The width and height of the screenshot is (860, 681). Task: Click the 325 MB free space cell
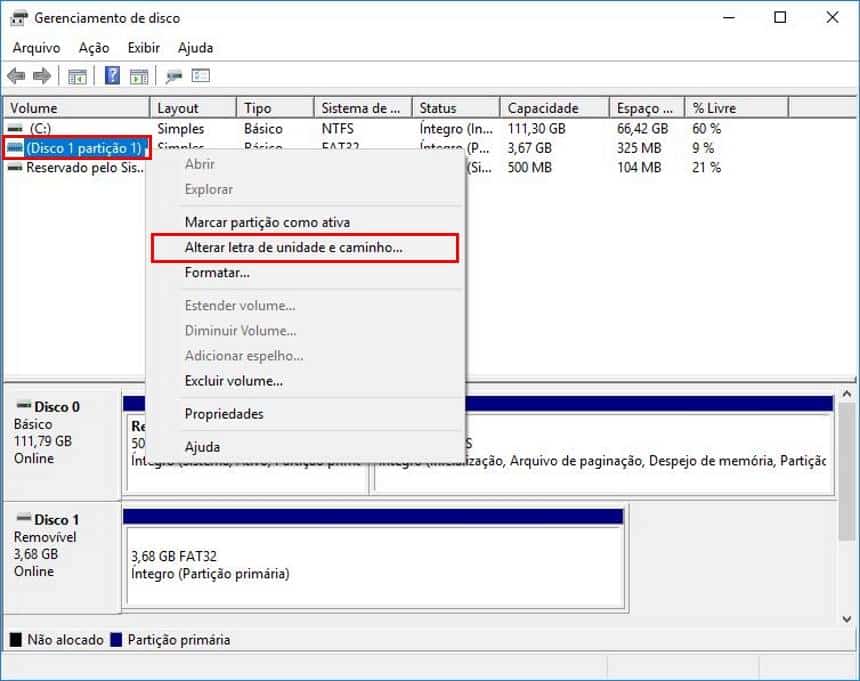(x=639, y=148)
